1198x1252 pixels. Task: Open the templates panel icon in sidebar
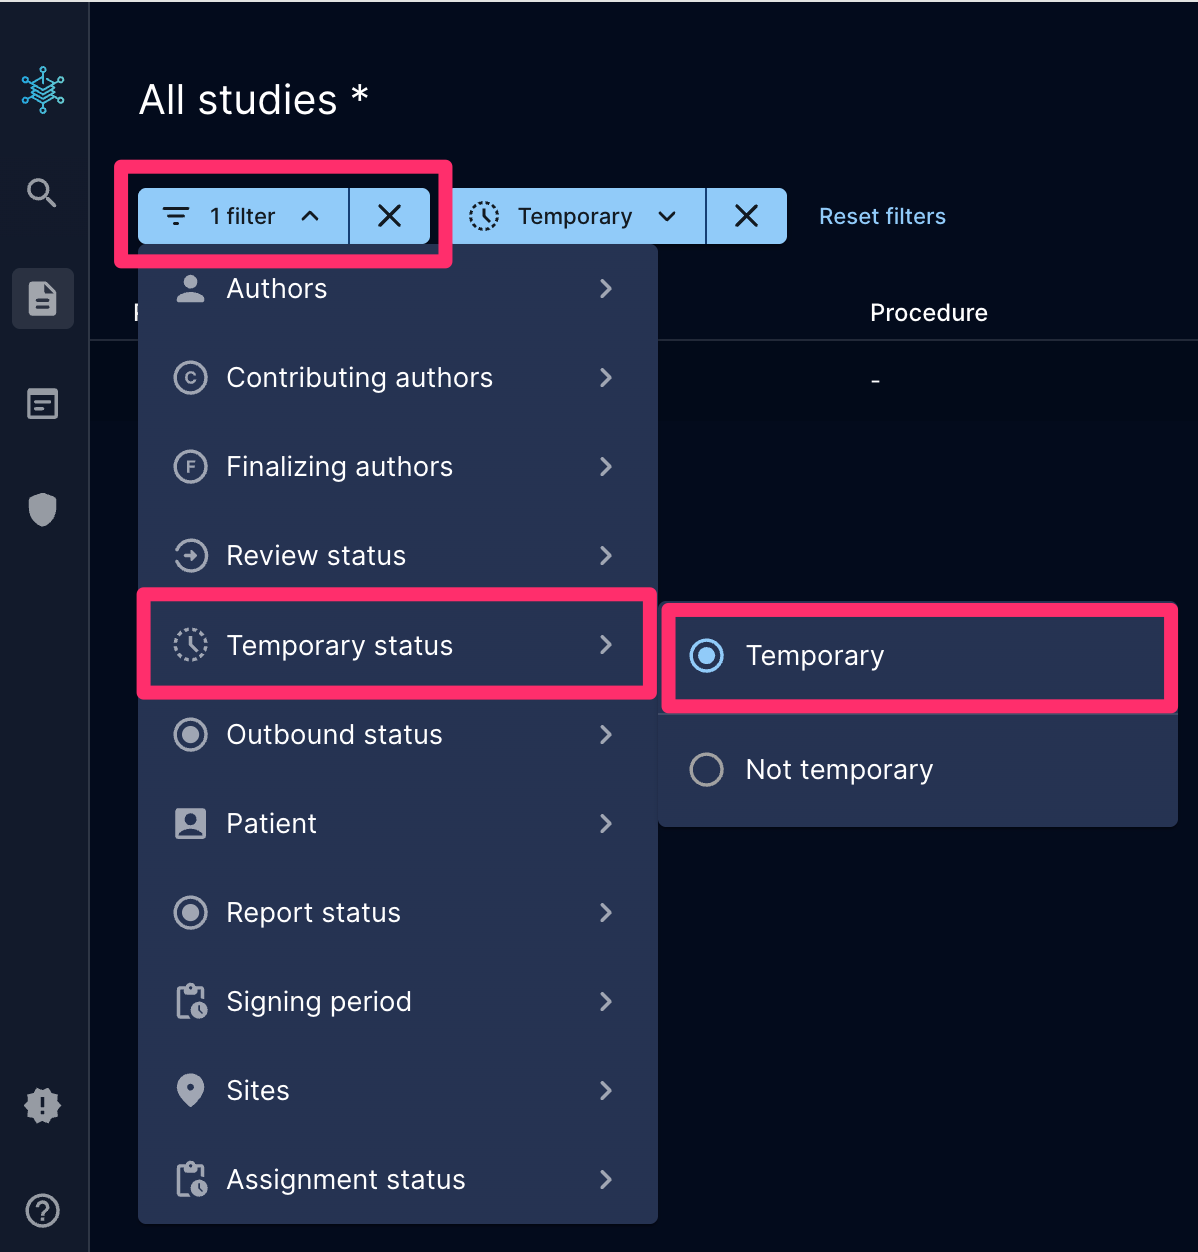tap(43, 404)
